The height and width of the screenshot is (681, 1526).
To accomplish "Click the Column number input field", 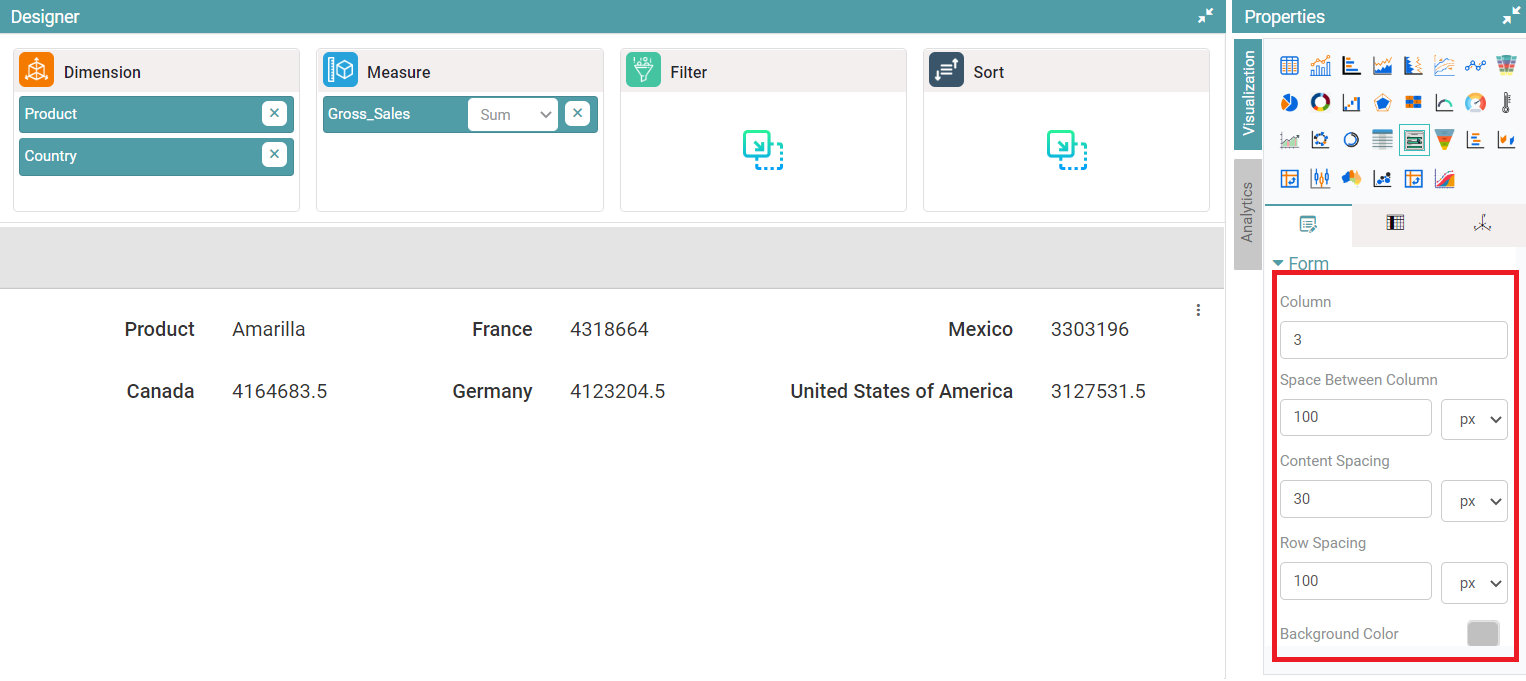I will 1393,340.
